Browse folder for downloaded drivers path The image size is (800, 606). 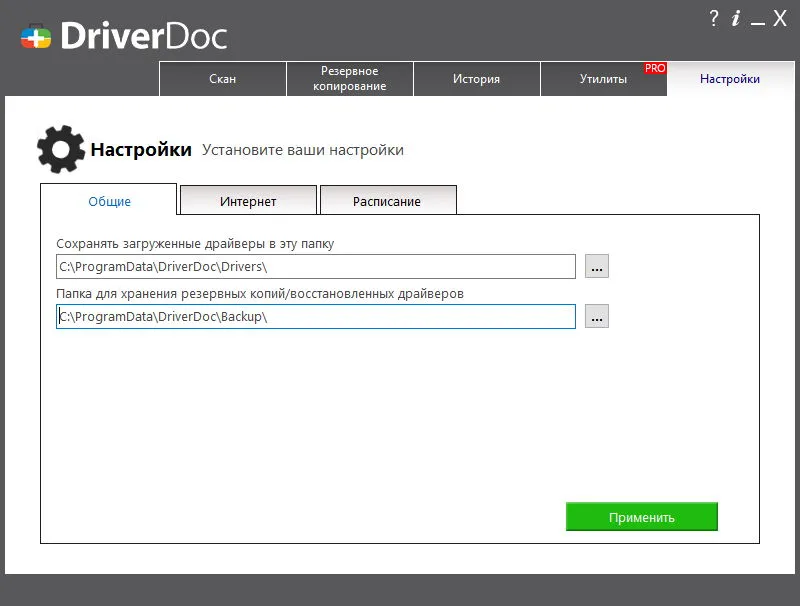596,266
